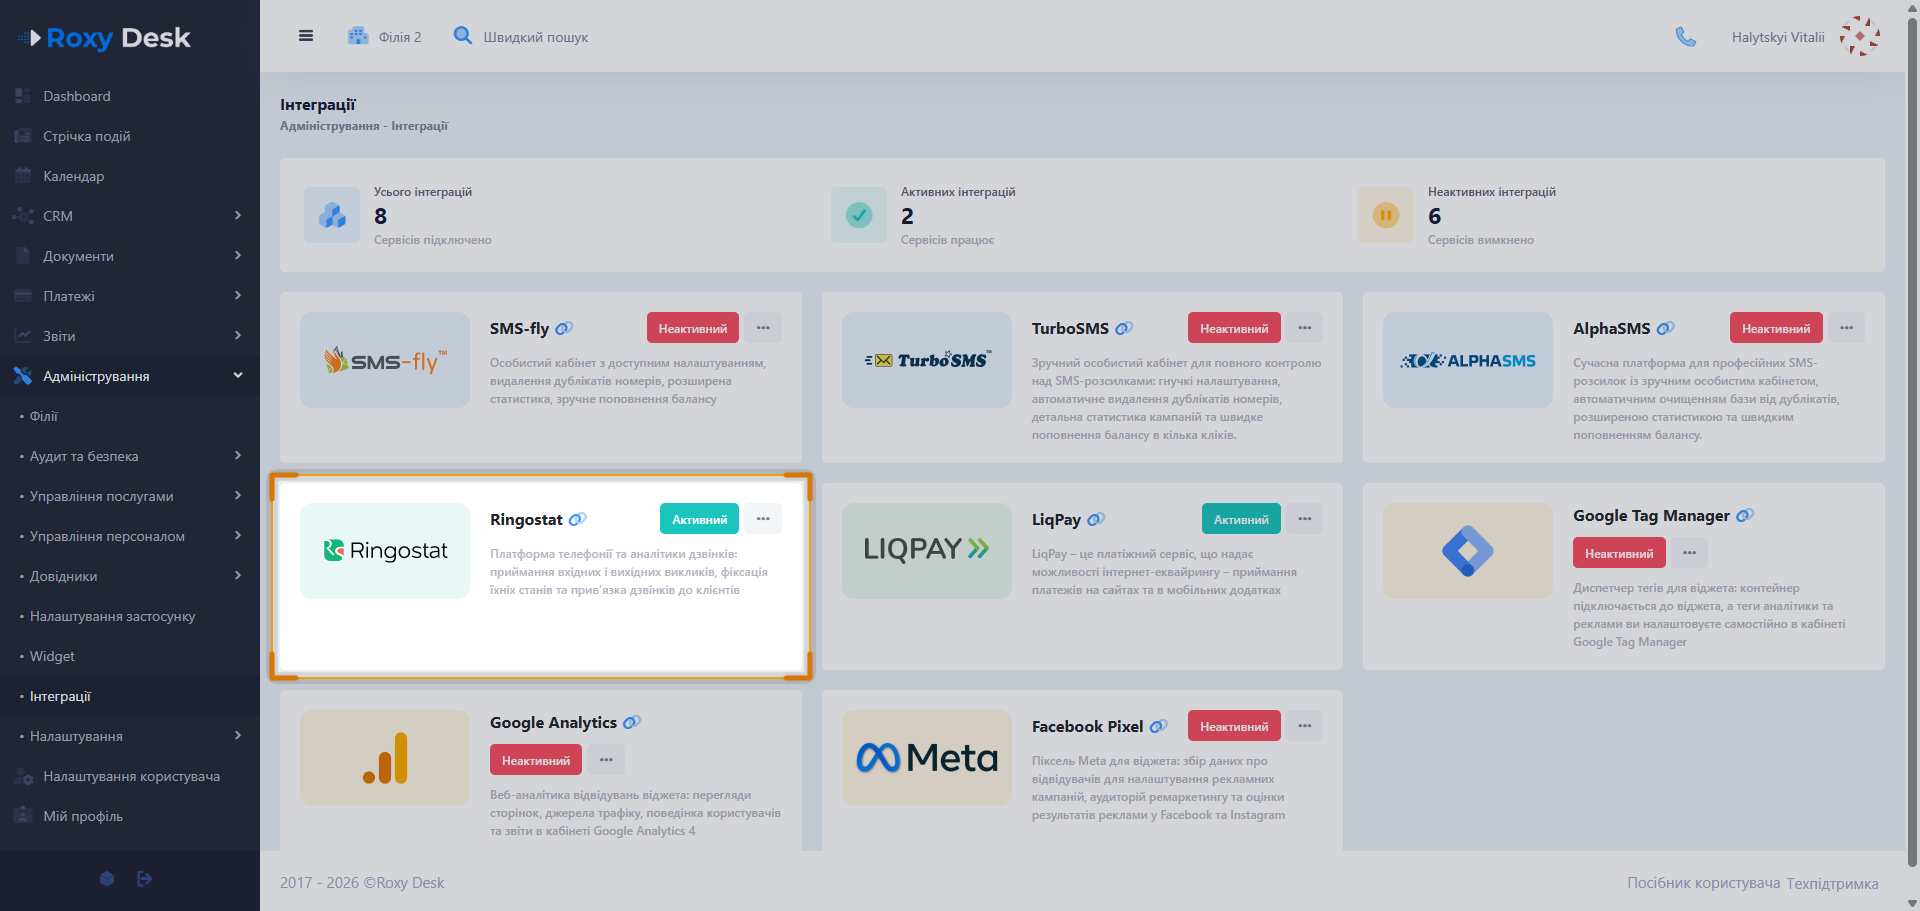Toggle TurboSMS's Неактивний status badge
Viewport: 1920px width, 911px height.
pyautogui.click(x=1234, y=328)
